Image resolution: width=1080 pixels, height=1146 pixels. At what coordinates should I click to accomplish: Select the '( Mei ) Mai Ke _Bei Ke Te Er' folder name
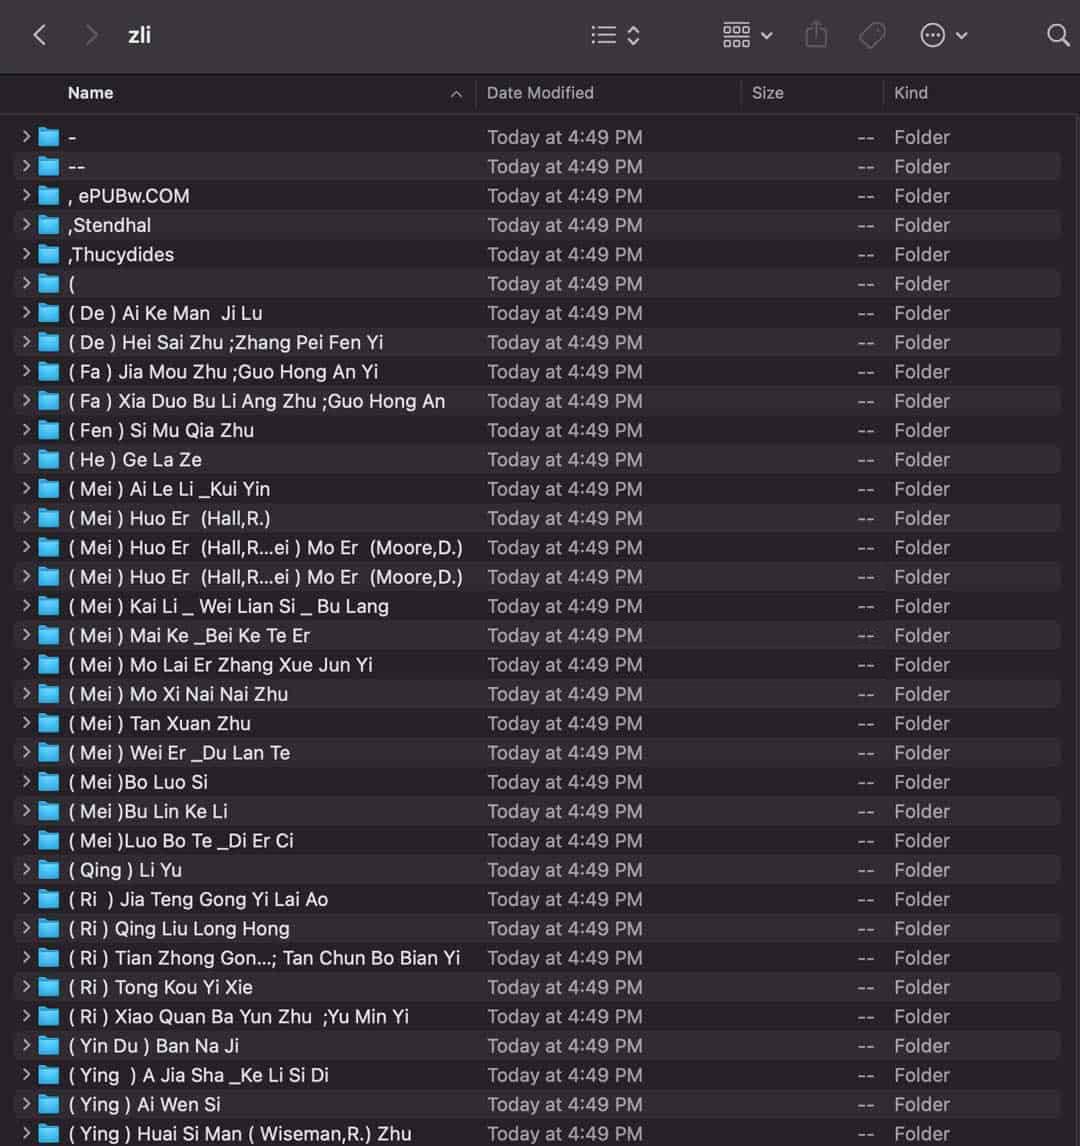click(189, 635)
